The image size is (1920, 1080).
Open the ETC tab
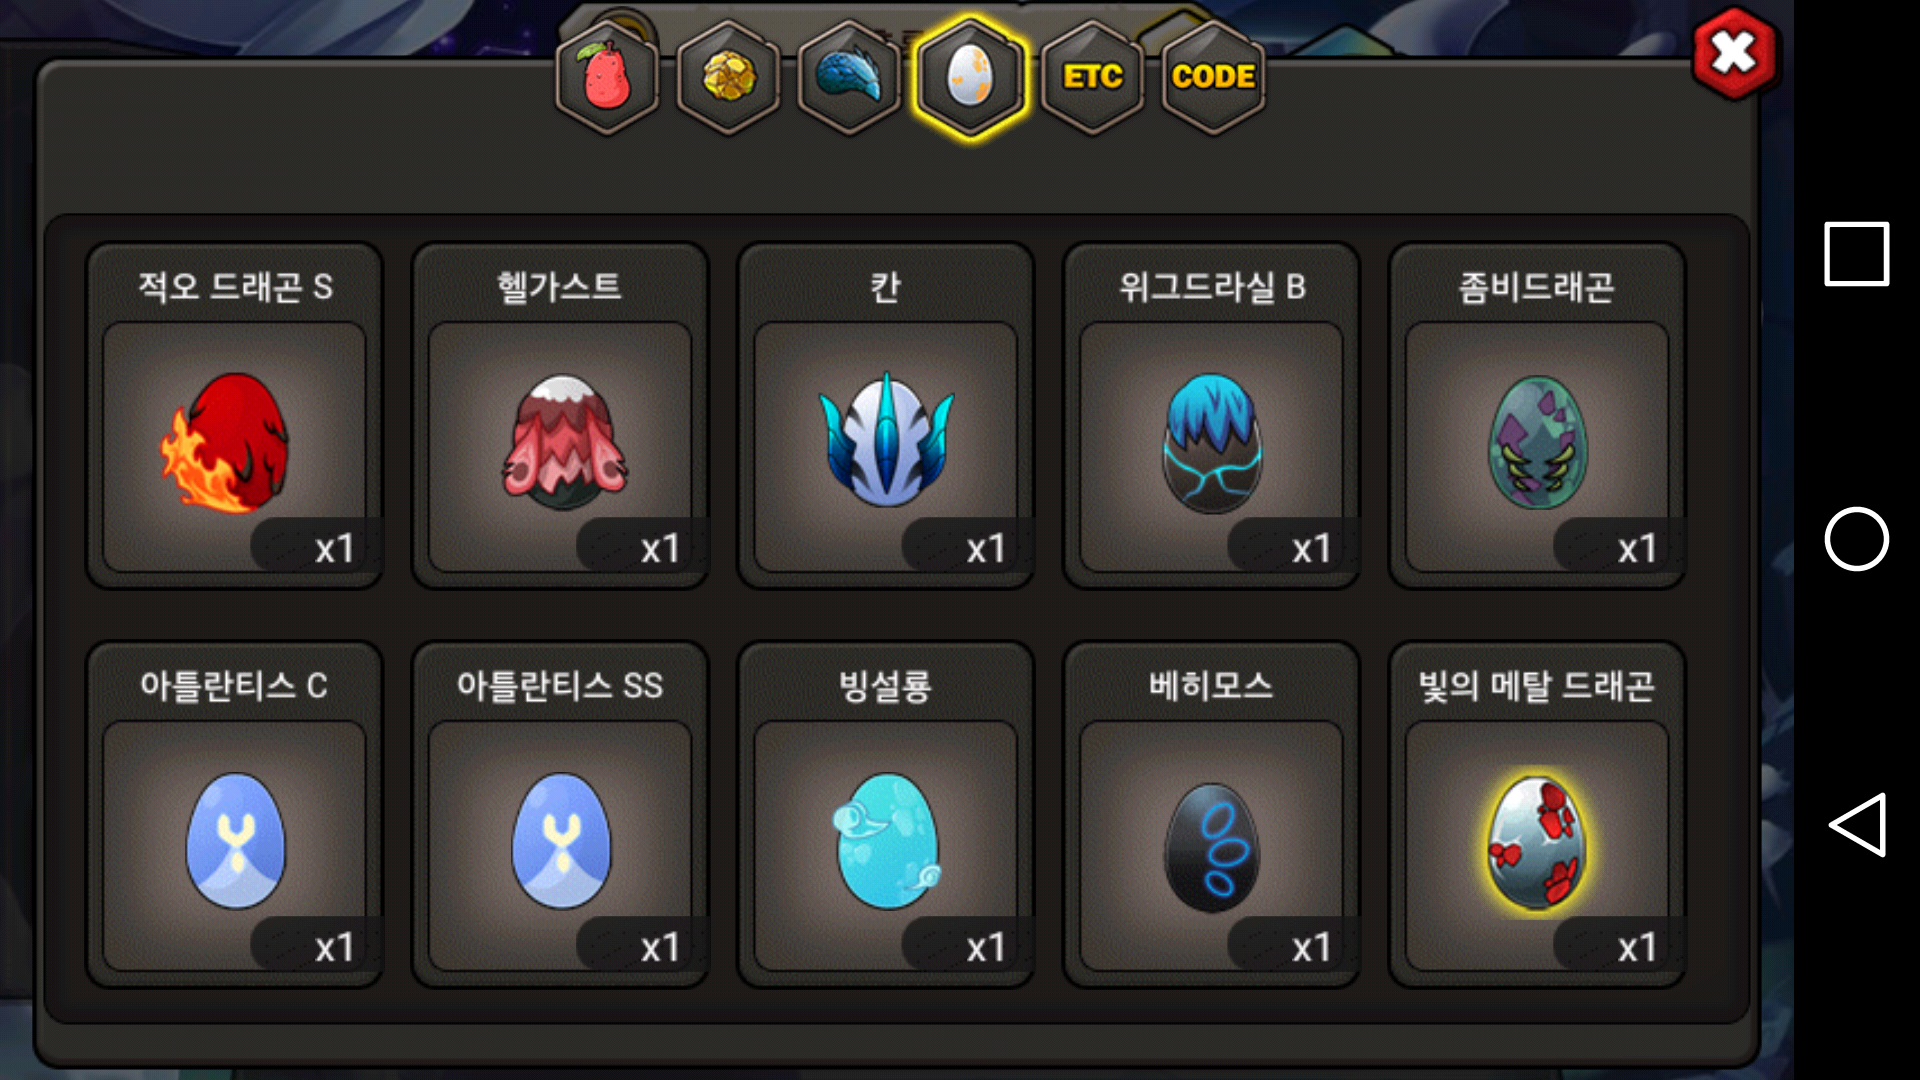[x=1092, y=78]
